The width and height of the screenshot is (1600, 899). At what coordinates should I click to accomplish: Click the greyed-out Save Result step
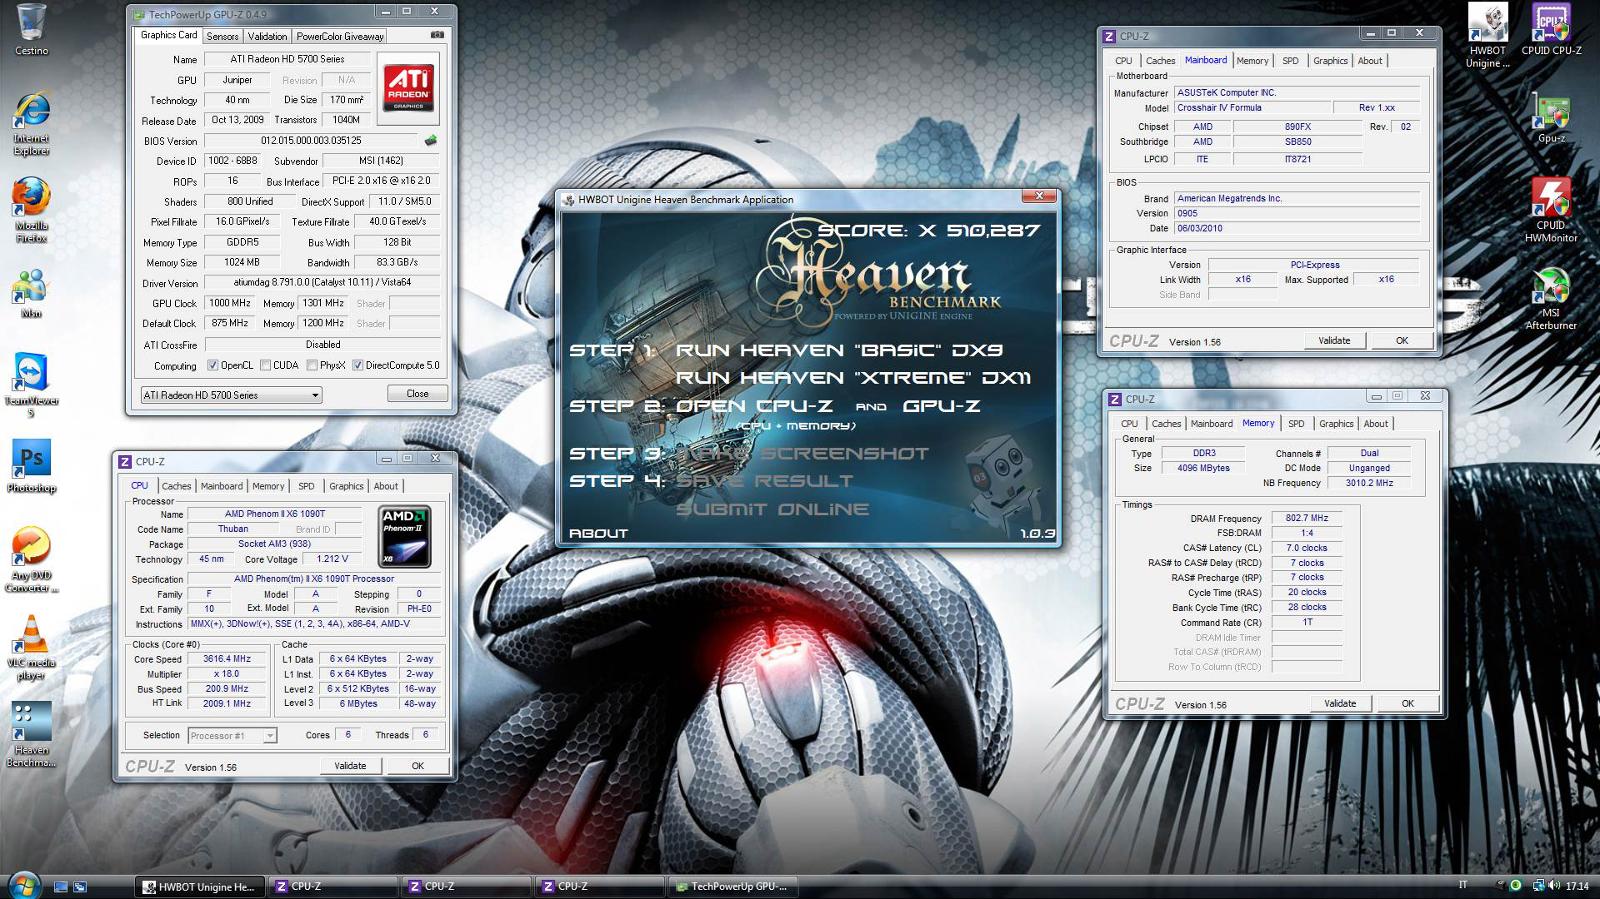tap(764, 481)
